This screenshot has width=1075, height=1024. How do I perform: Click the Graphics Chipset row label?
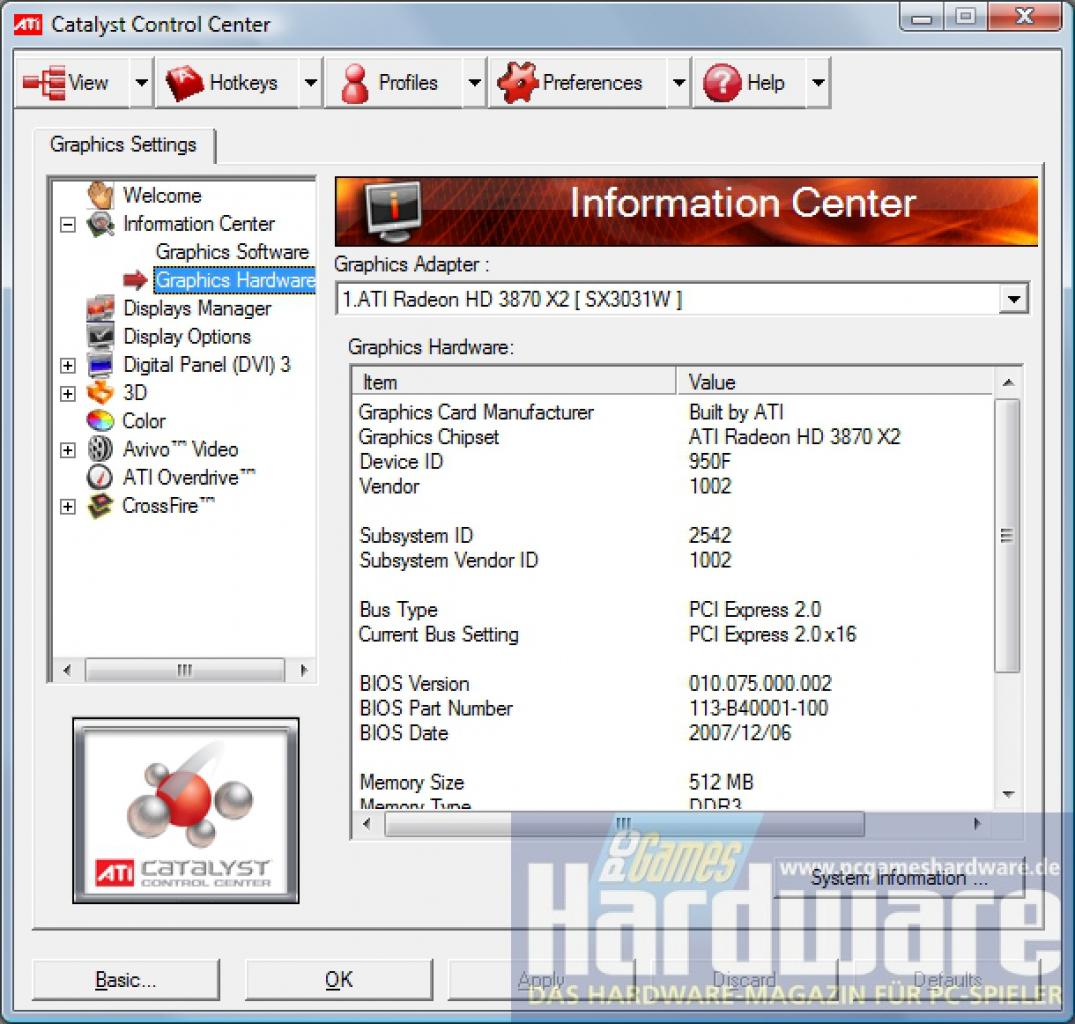[x=429, y=437]
